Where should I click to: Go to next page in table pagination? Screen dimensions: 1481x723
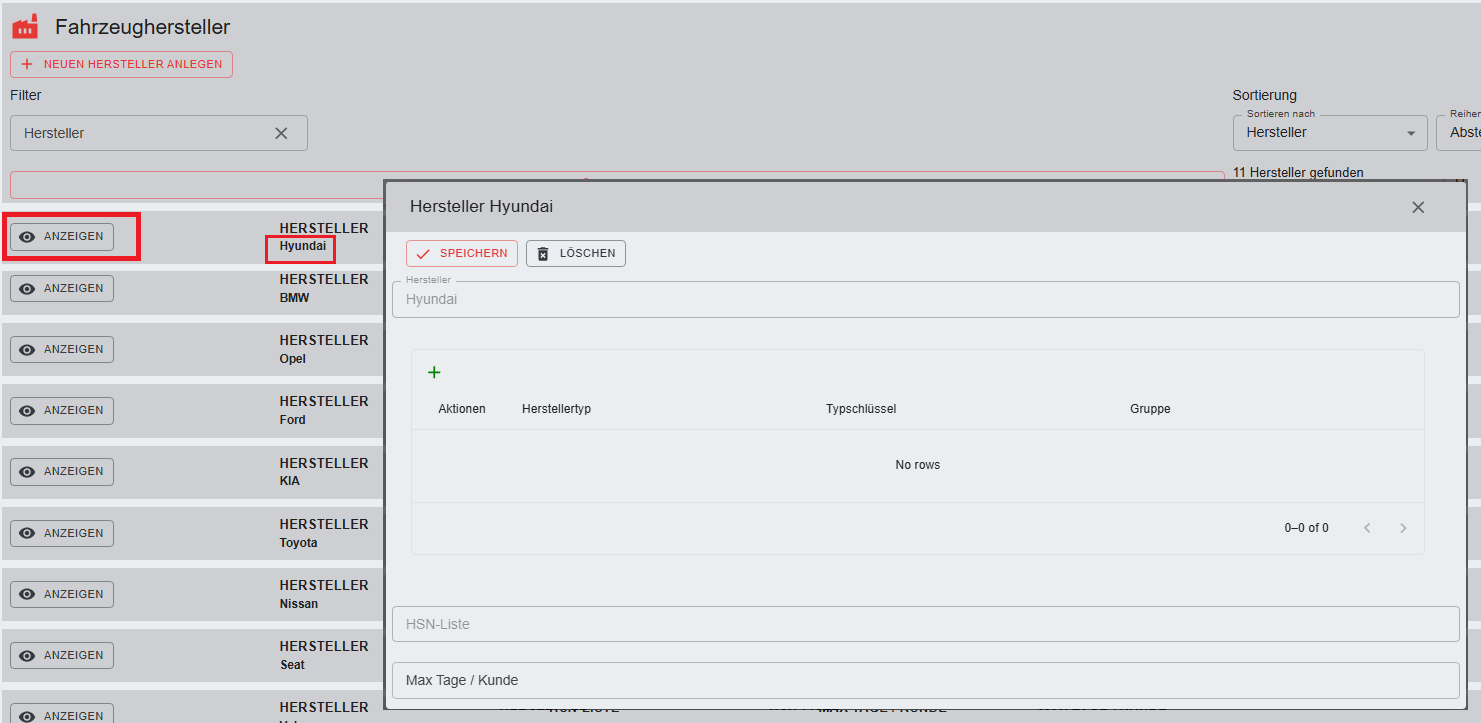pos(1403,528)
